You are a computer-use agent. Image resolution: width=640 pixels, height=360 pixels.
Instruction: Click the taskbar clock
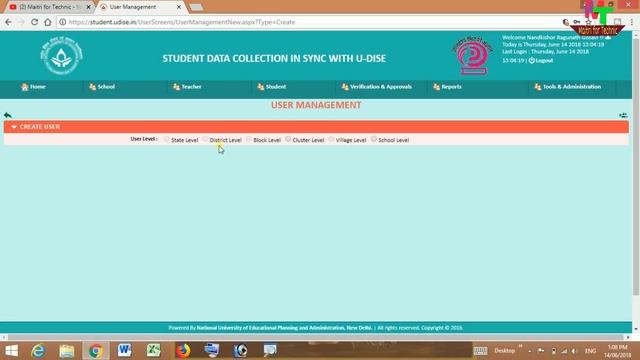click(x=618, y=351)
